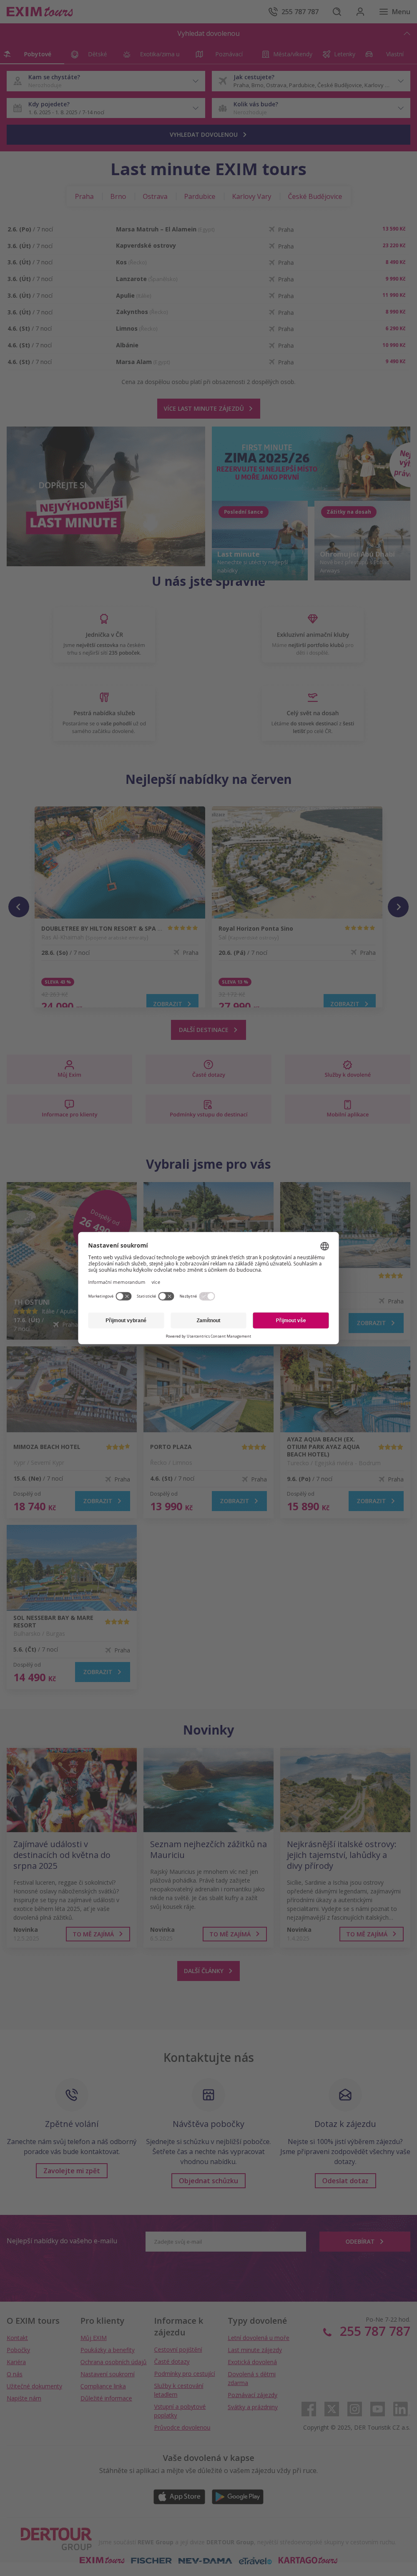The image size is (417, 2576).
Task: Select the Ostrava departure tab
Action: (x=155, y=197)
